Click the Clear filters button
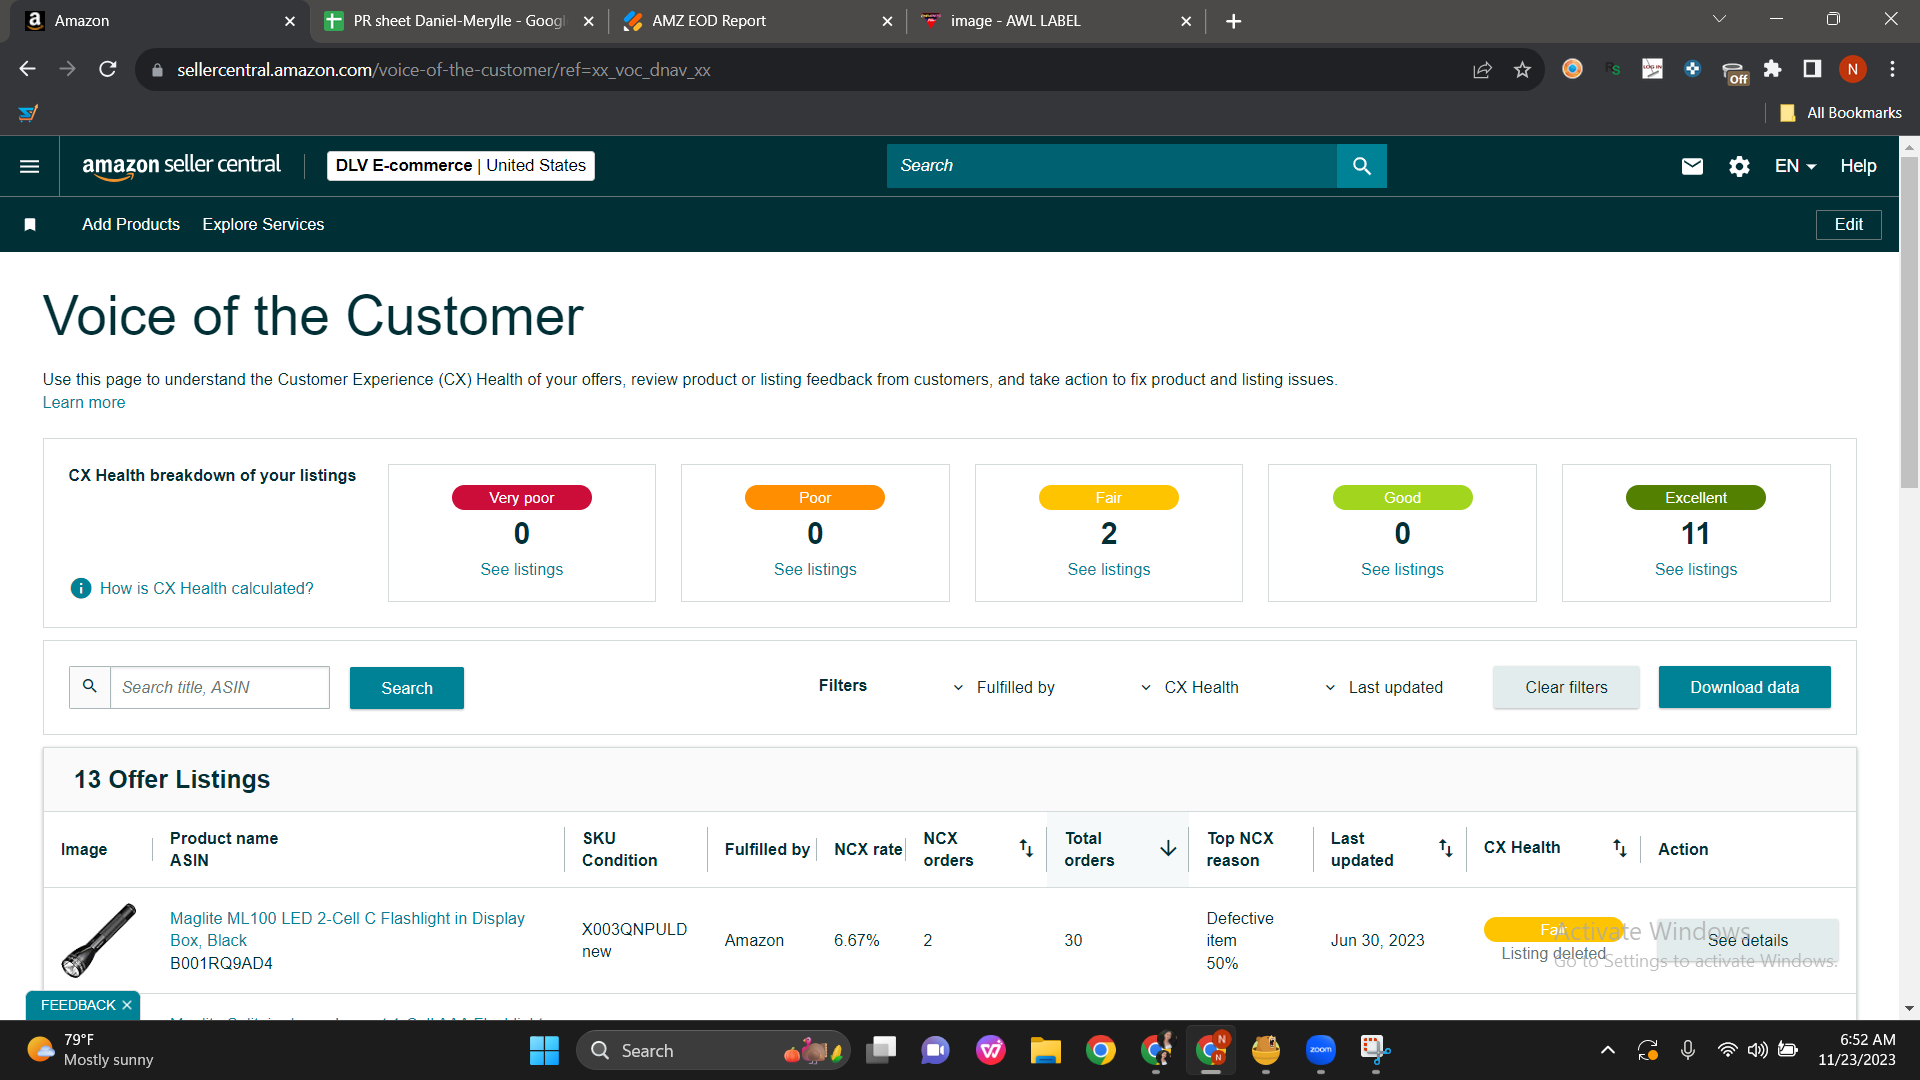The height and width of the screenshot is (1080, 1920). click(x=1566, y=687)
